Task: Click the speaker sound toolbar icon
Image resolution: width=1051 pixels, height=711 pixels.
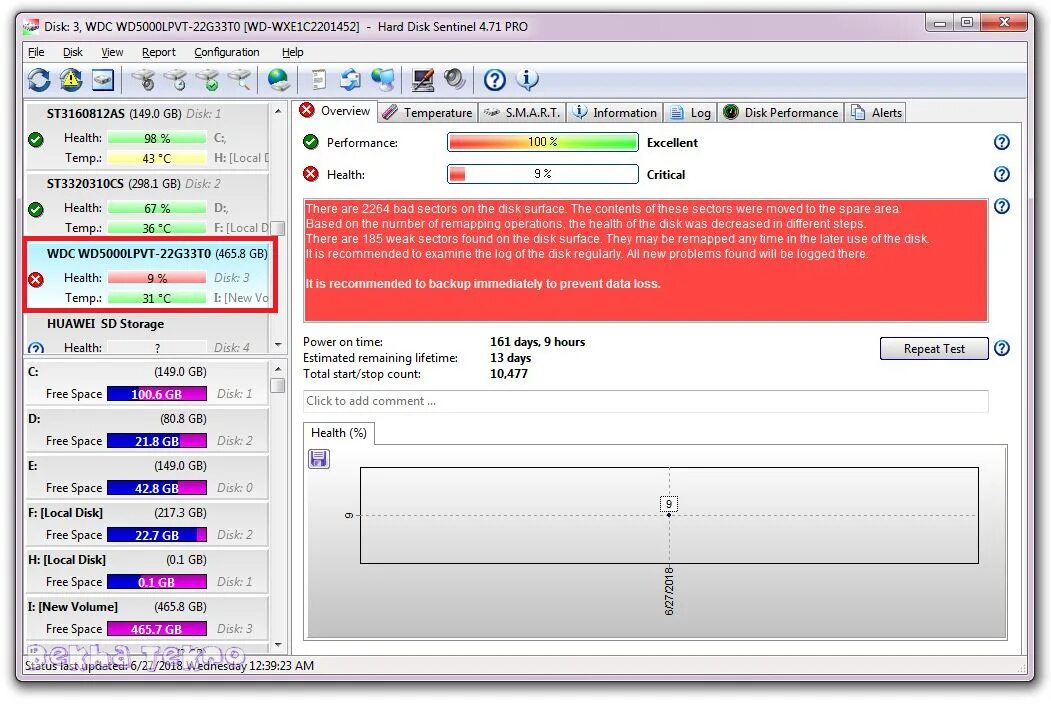Action: [454, 80]
